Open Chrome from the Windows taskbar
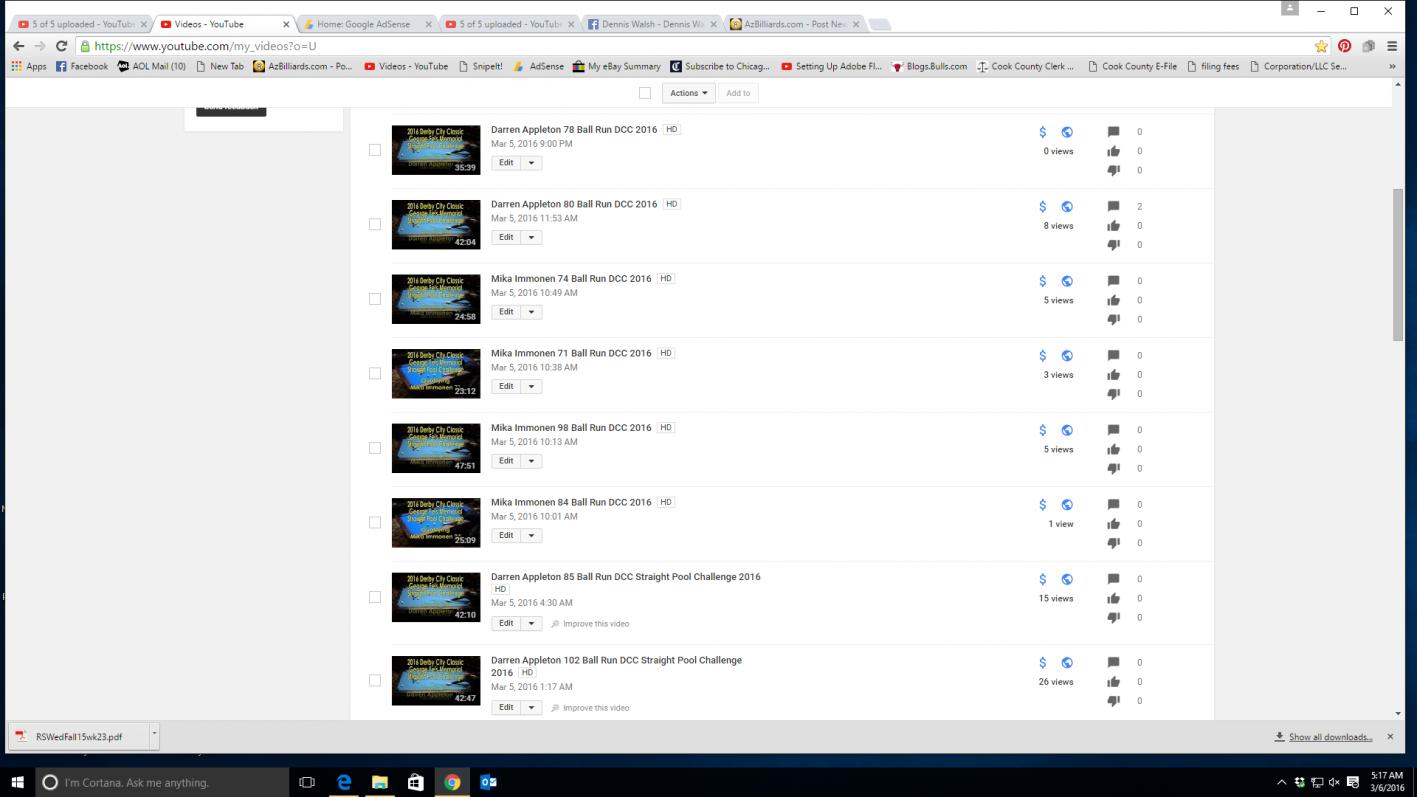The height and width of the screenshot is (797, 1417). point(452,782)
